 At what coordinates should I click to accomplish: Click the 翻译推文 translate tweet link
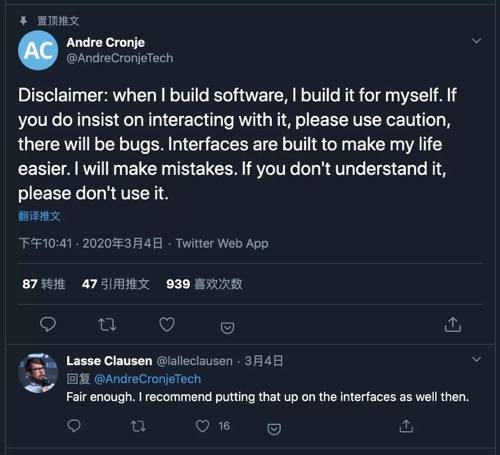(x=39, y=216)
